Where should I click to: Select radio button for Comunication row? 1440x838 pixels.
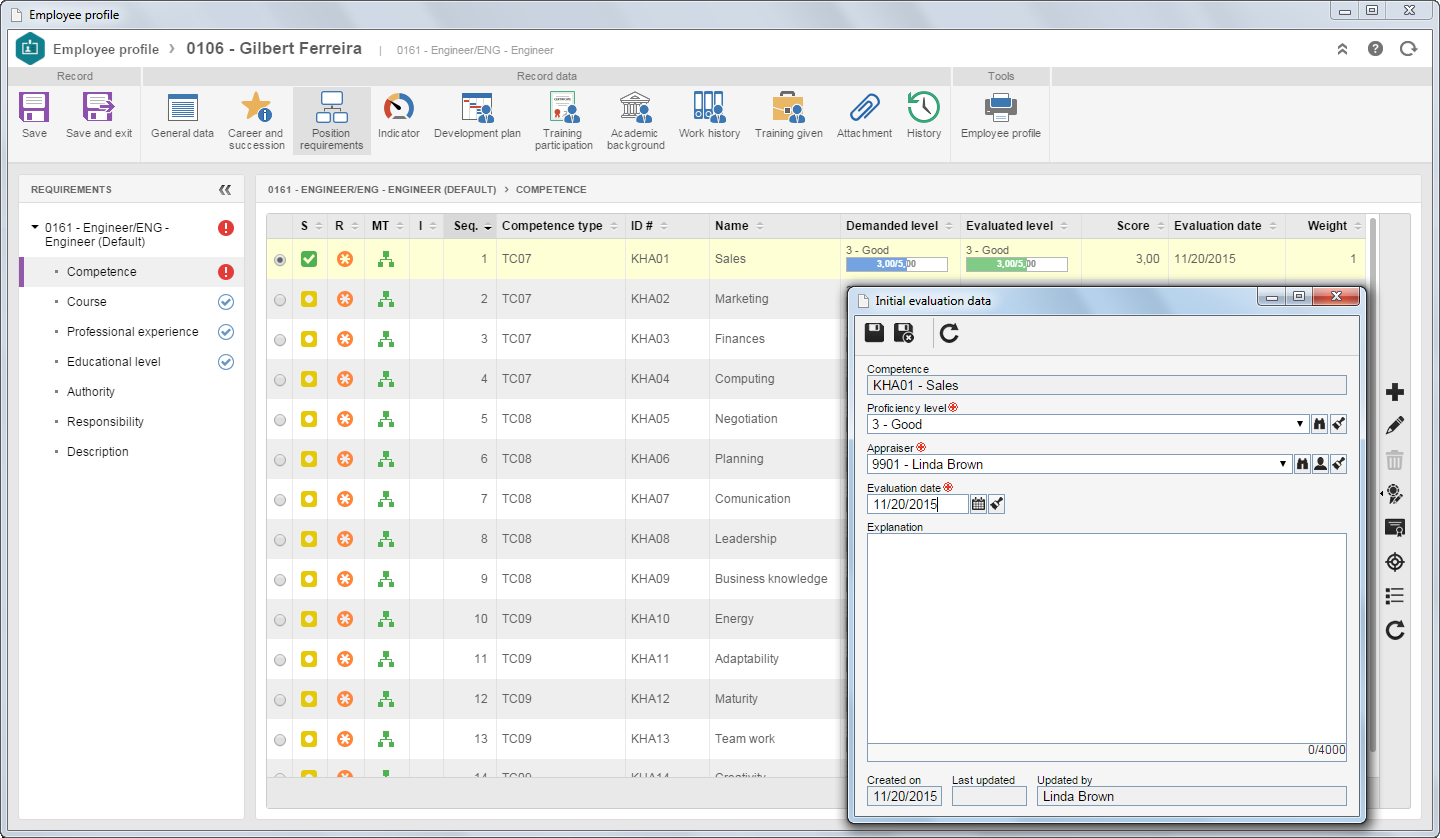(x=279, y=499)
